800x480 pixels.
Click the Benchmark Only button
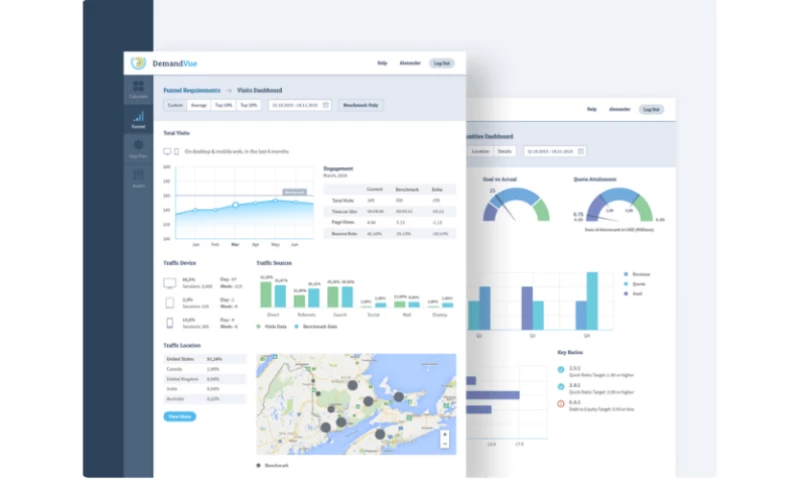tap(361, 105)
